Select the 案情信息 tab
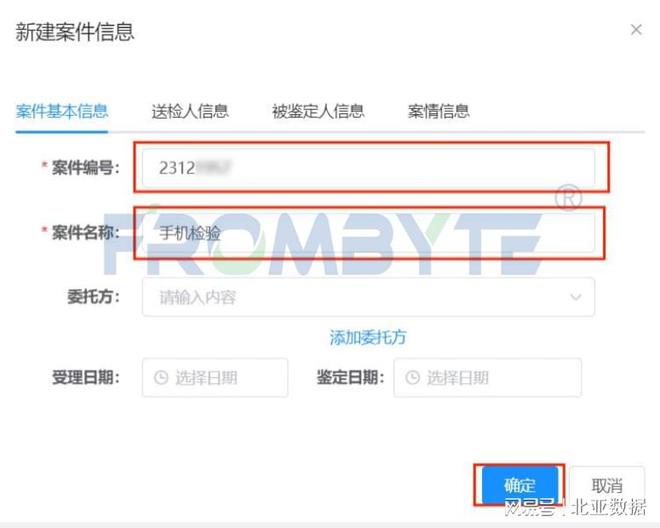 (x=438, y=112)
